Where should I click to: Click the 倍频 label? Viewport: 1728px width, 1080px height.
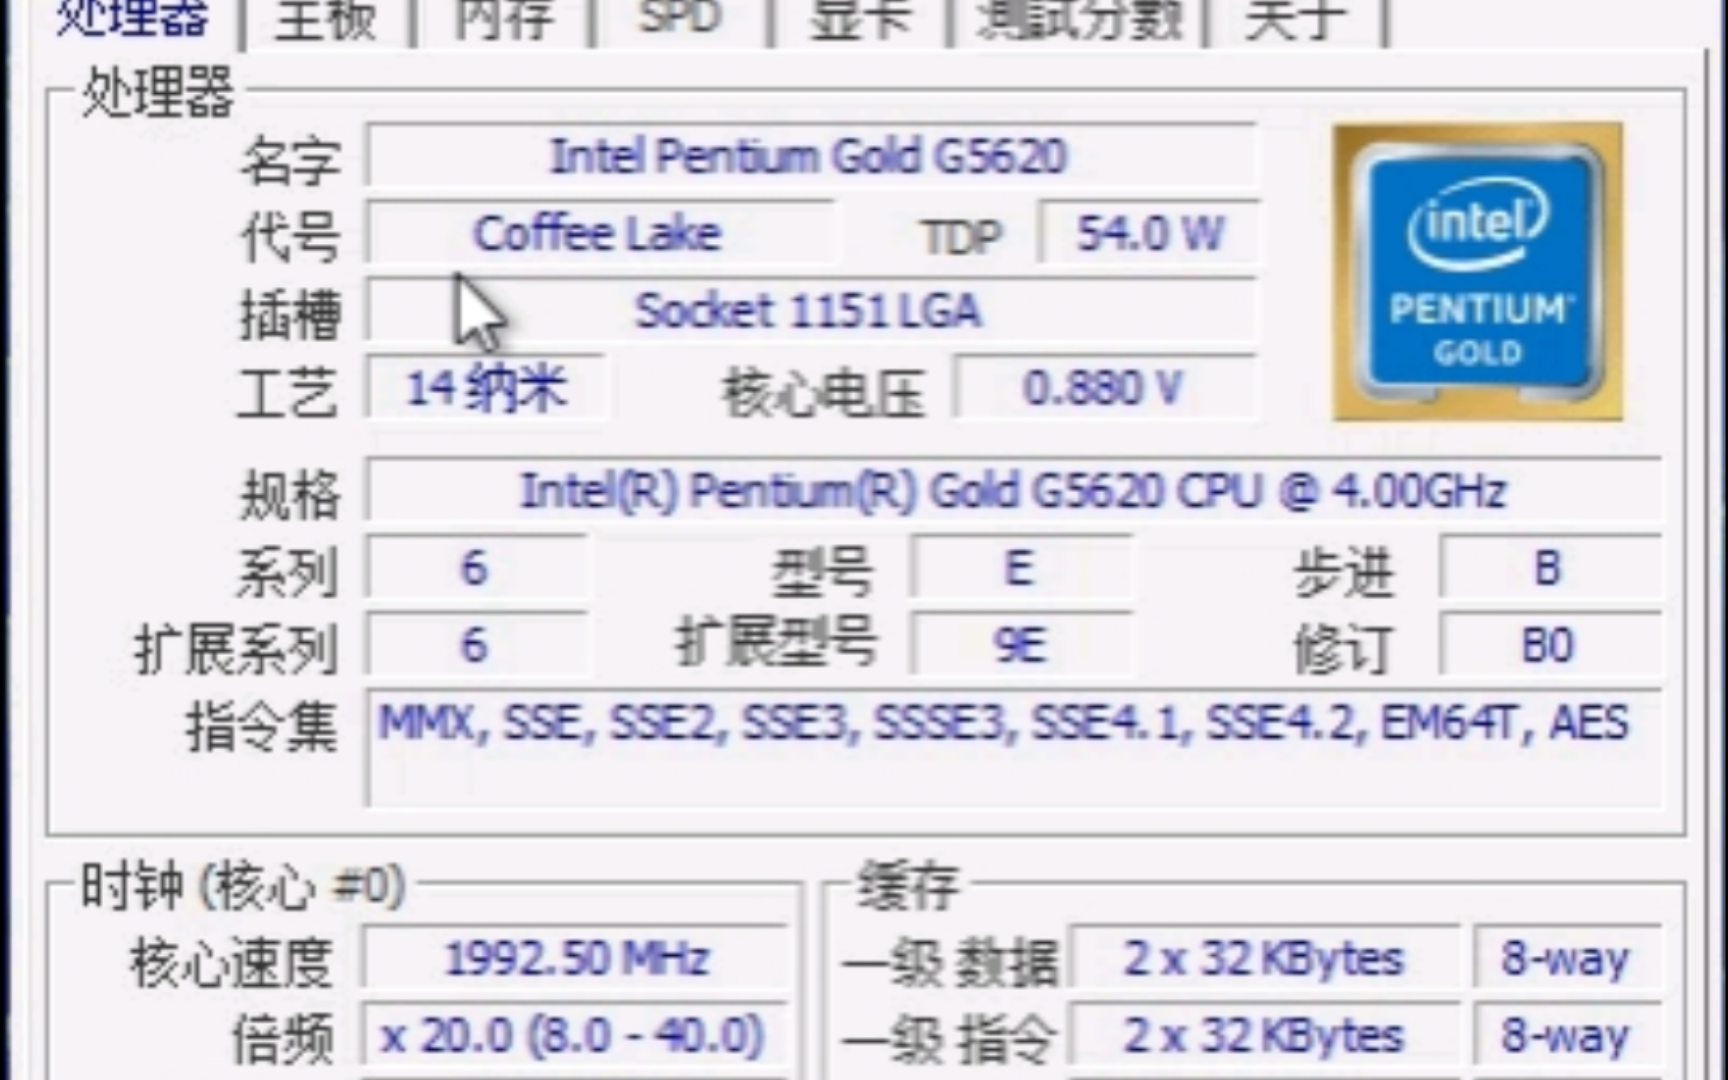point(282,1040)
